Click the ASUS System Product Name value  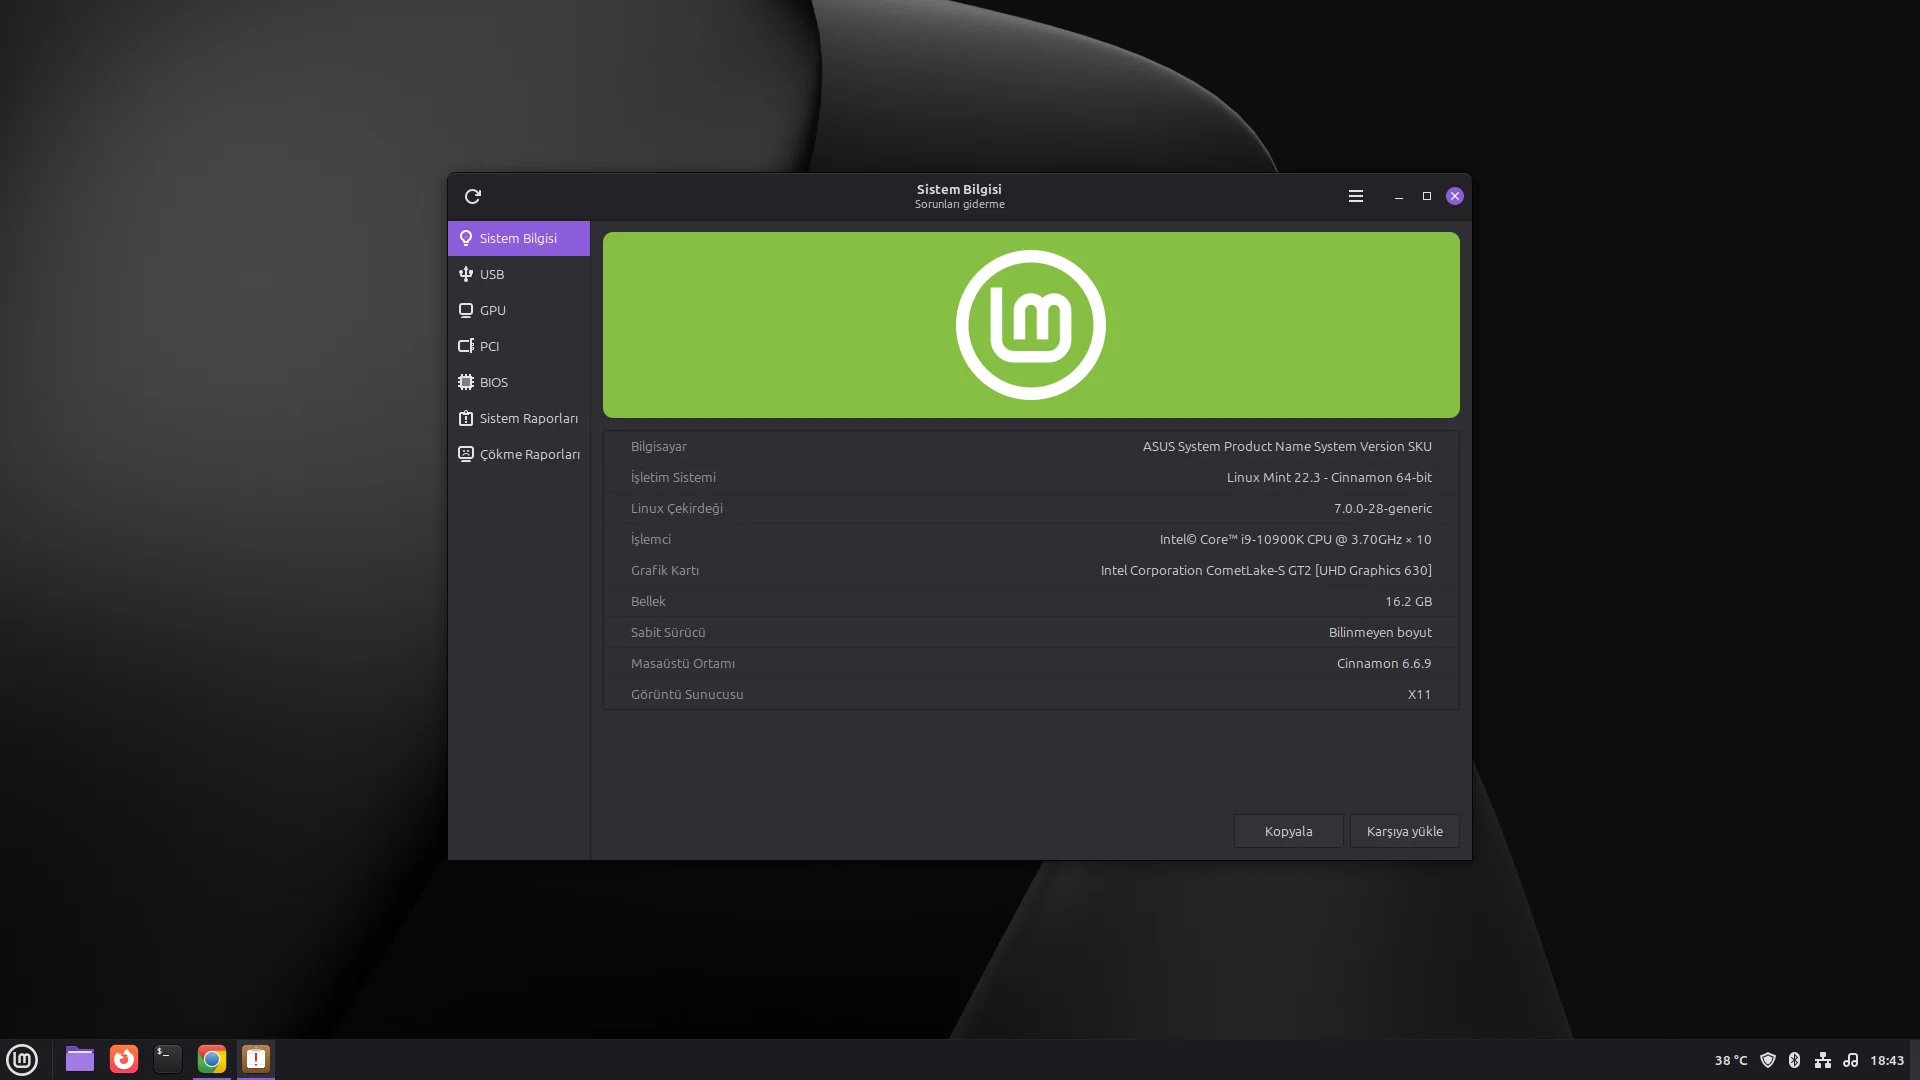tap(1287, 446)
